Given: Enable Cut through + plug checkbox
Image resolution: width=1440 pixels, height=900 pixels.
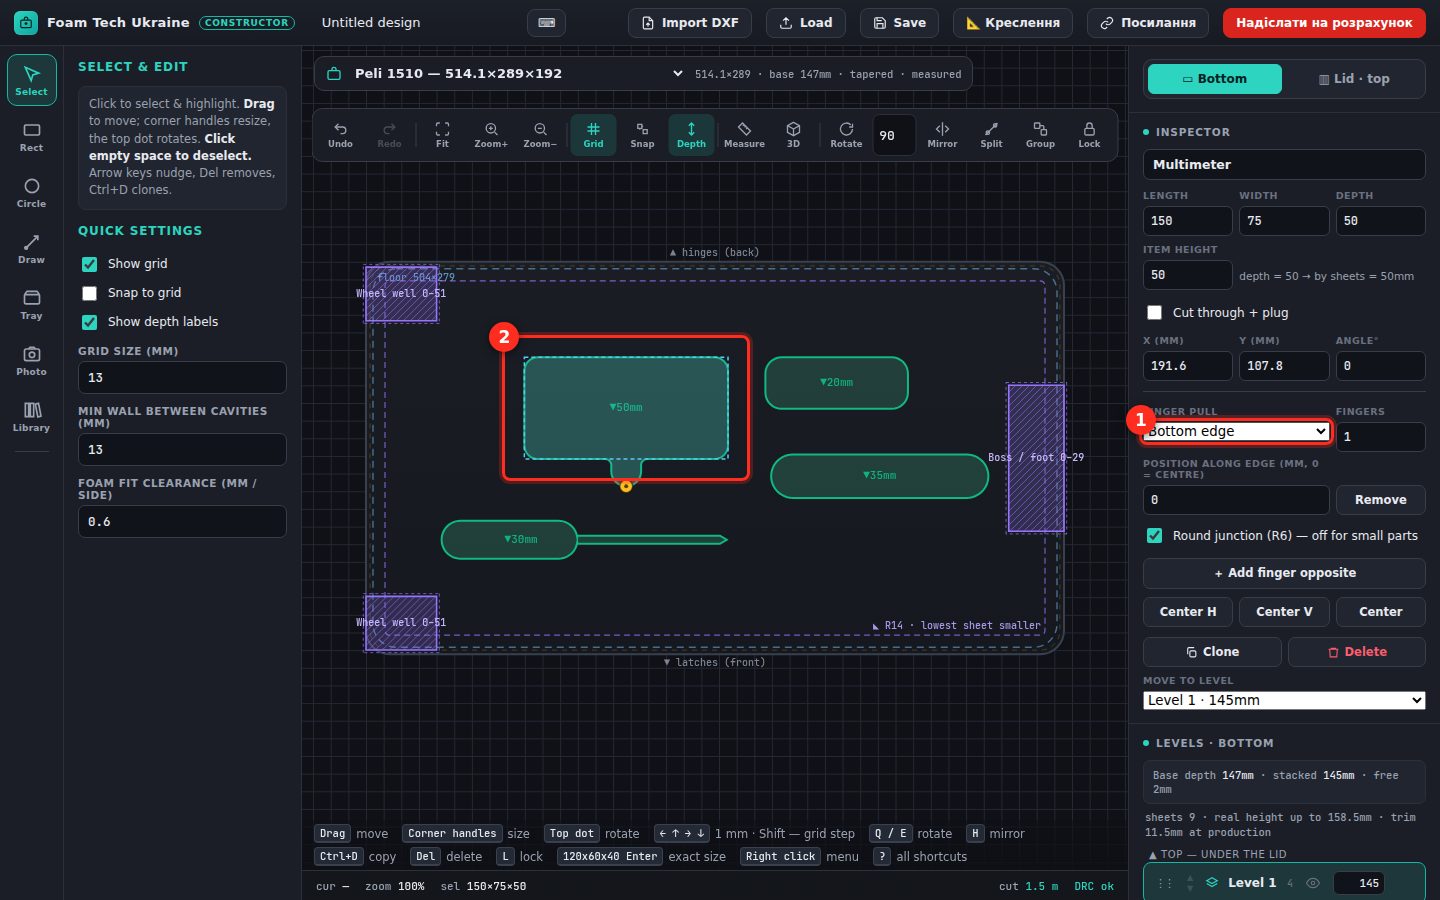Looking at the screenshot, I should tap(1155, 313).
